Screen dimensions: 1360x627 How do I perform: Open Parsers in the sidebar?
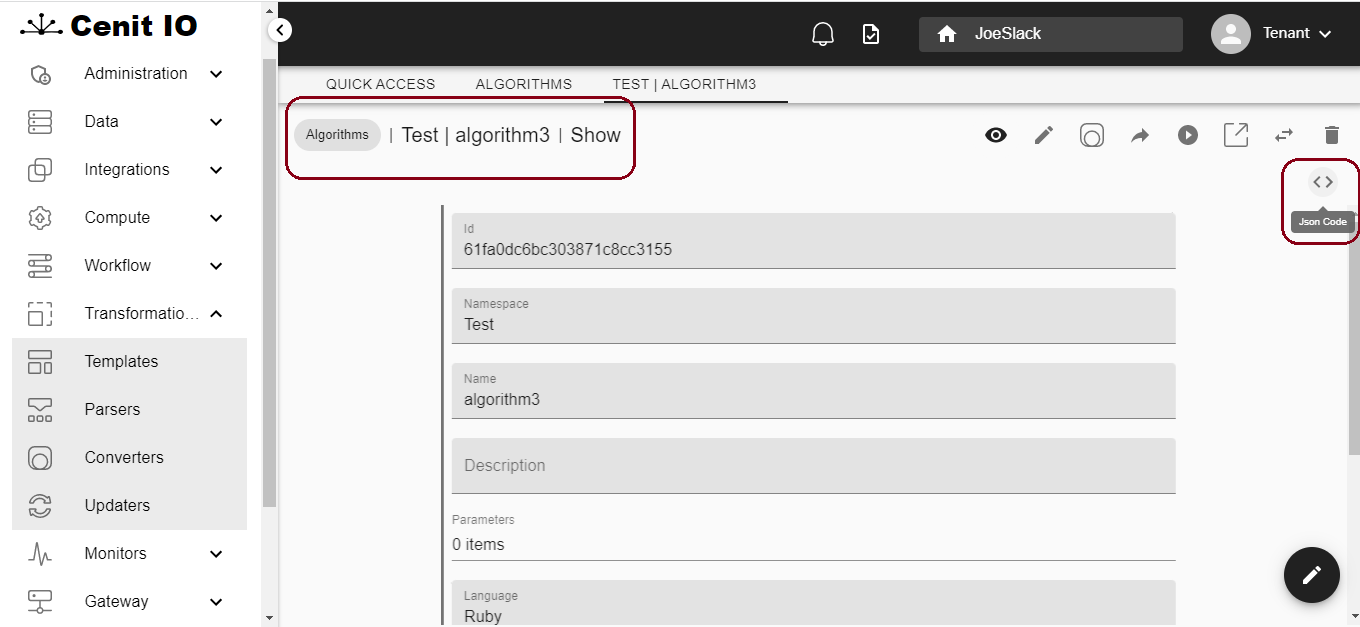click(x=129, y=410)
